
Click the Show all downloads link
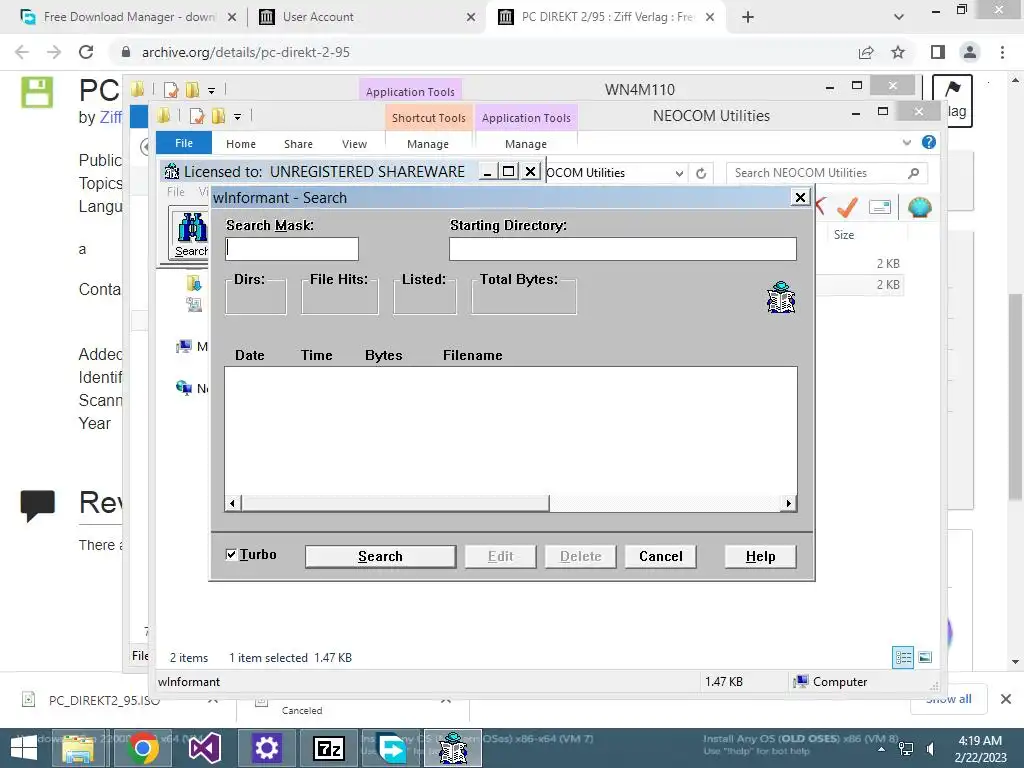[948, 699]
